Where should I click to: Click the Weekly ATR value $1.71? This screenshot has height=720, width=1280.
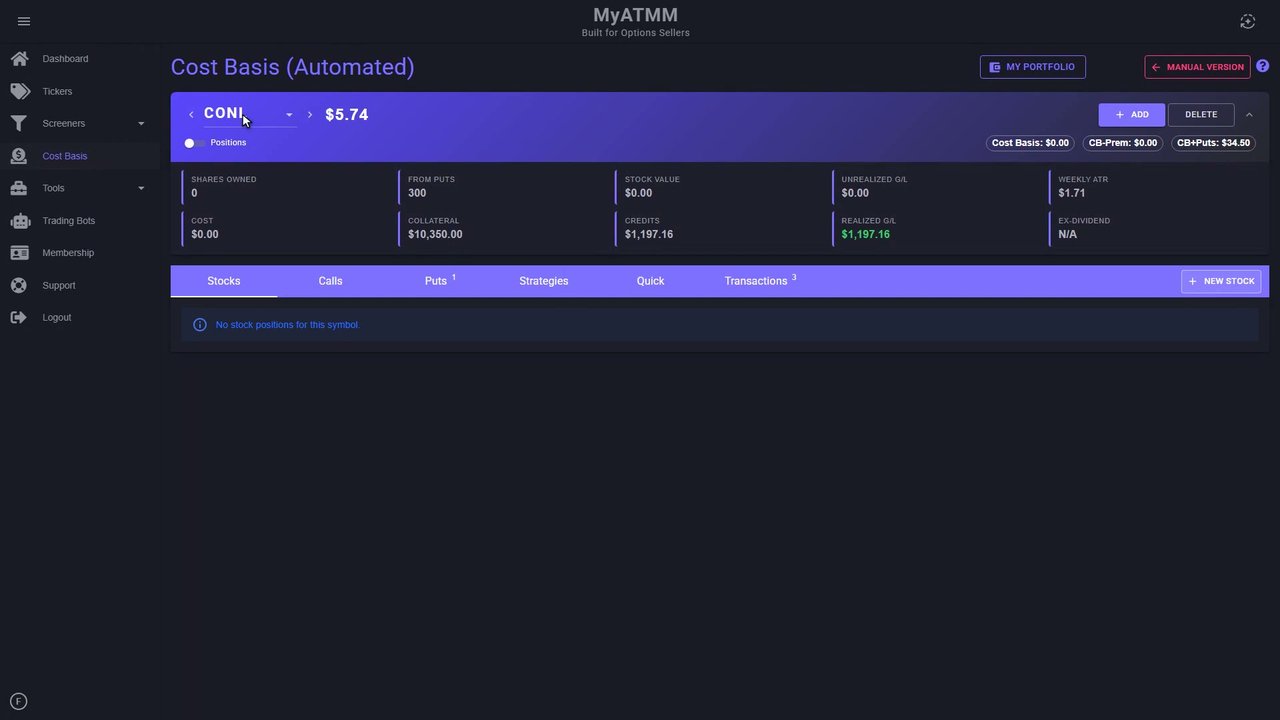click(1072, 193)
